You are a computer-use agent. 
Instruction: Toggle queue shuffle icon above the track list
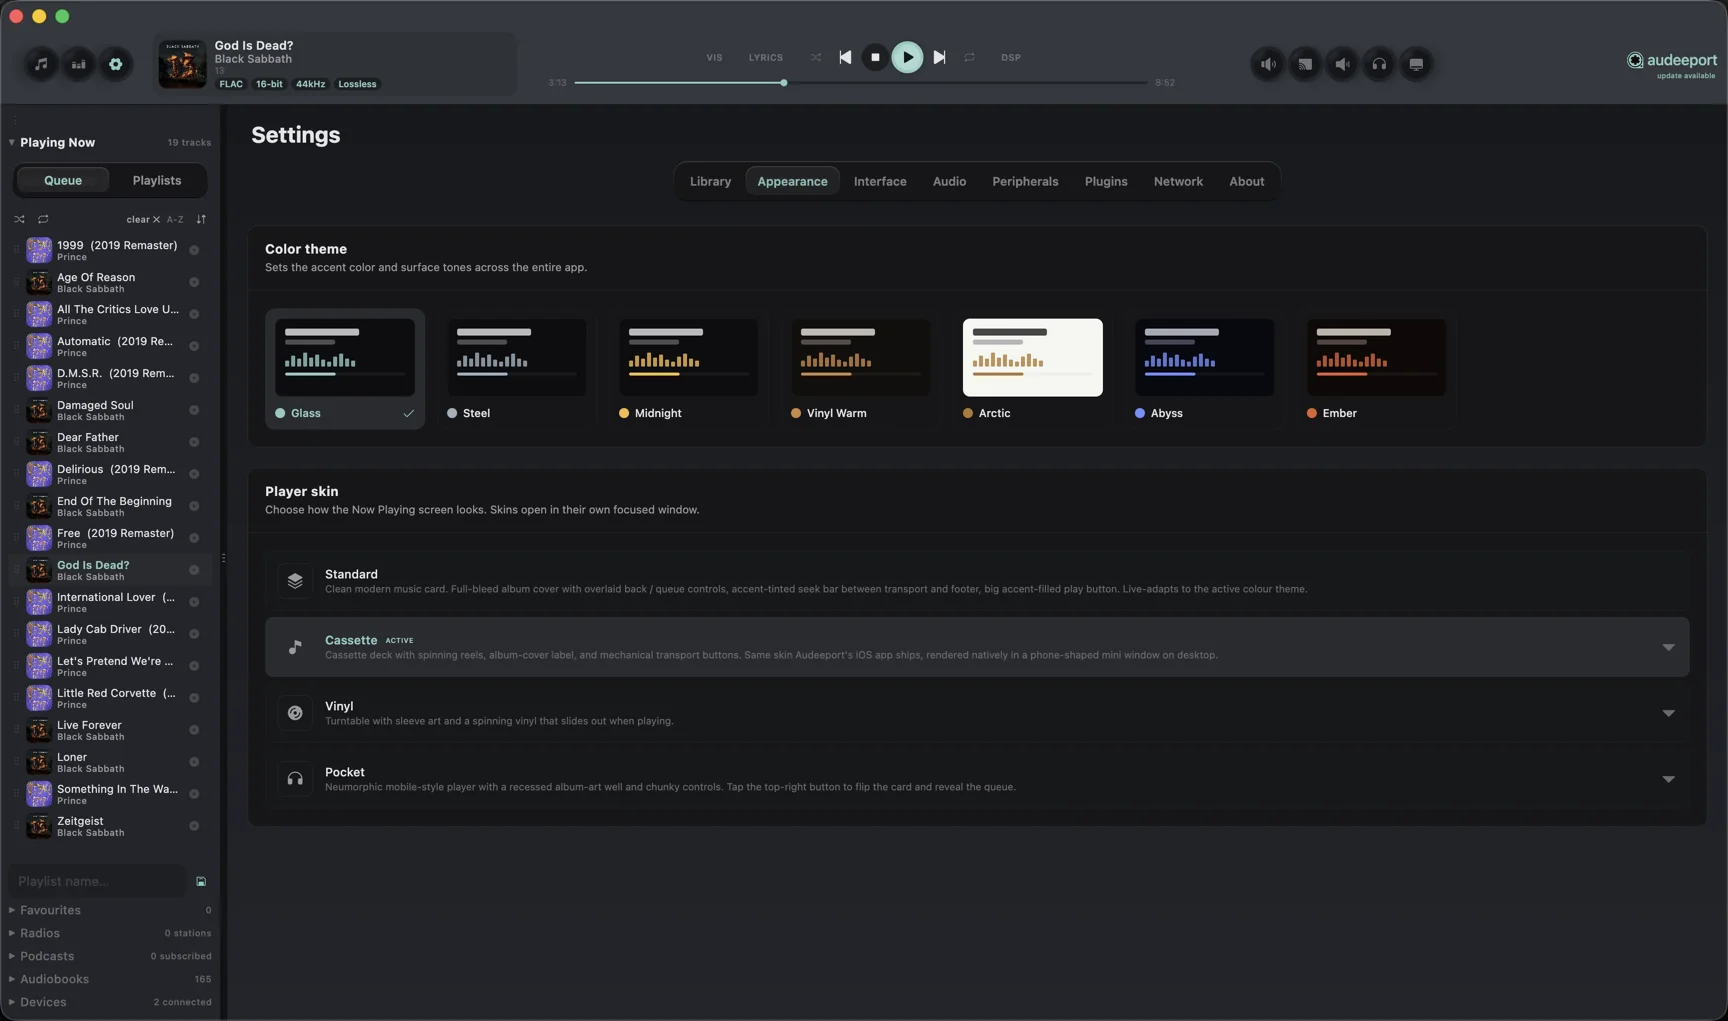tap(19, 219)
